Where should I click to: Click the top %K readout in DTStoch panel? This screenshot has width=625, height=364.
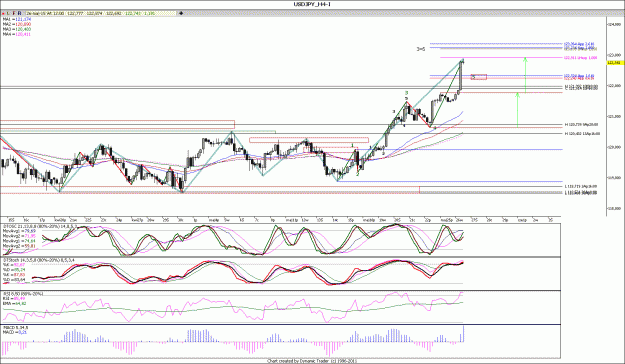(x=14, y=265)
